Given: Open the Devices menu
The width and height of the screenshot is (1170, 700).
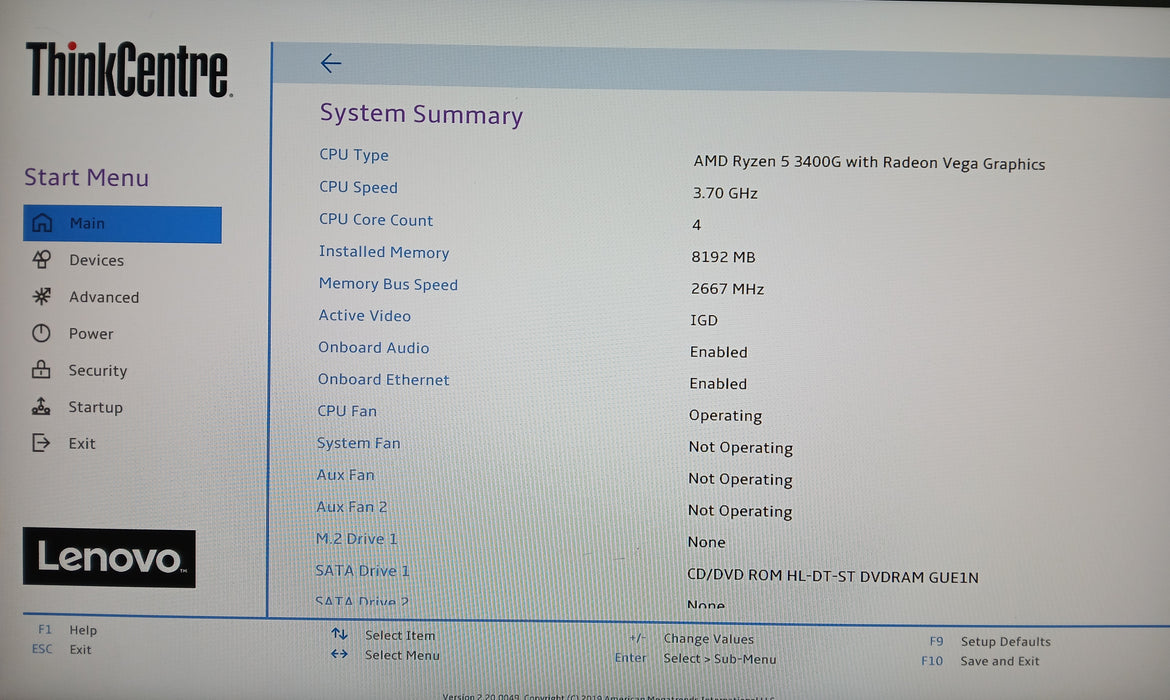Looking at the screenshot, I should [96, 260].
